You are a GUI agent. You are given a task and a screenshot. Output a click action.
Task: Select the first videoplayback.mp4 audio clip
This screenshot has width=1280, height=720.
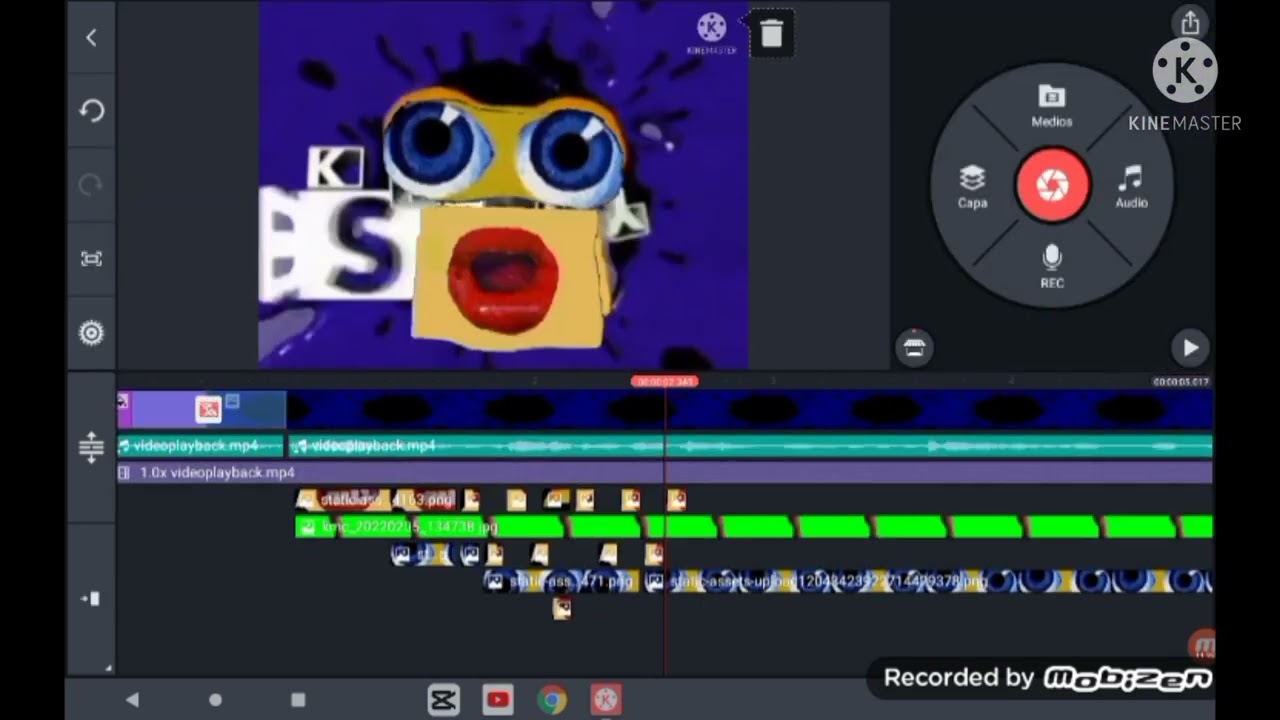point(200,446)
